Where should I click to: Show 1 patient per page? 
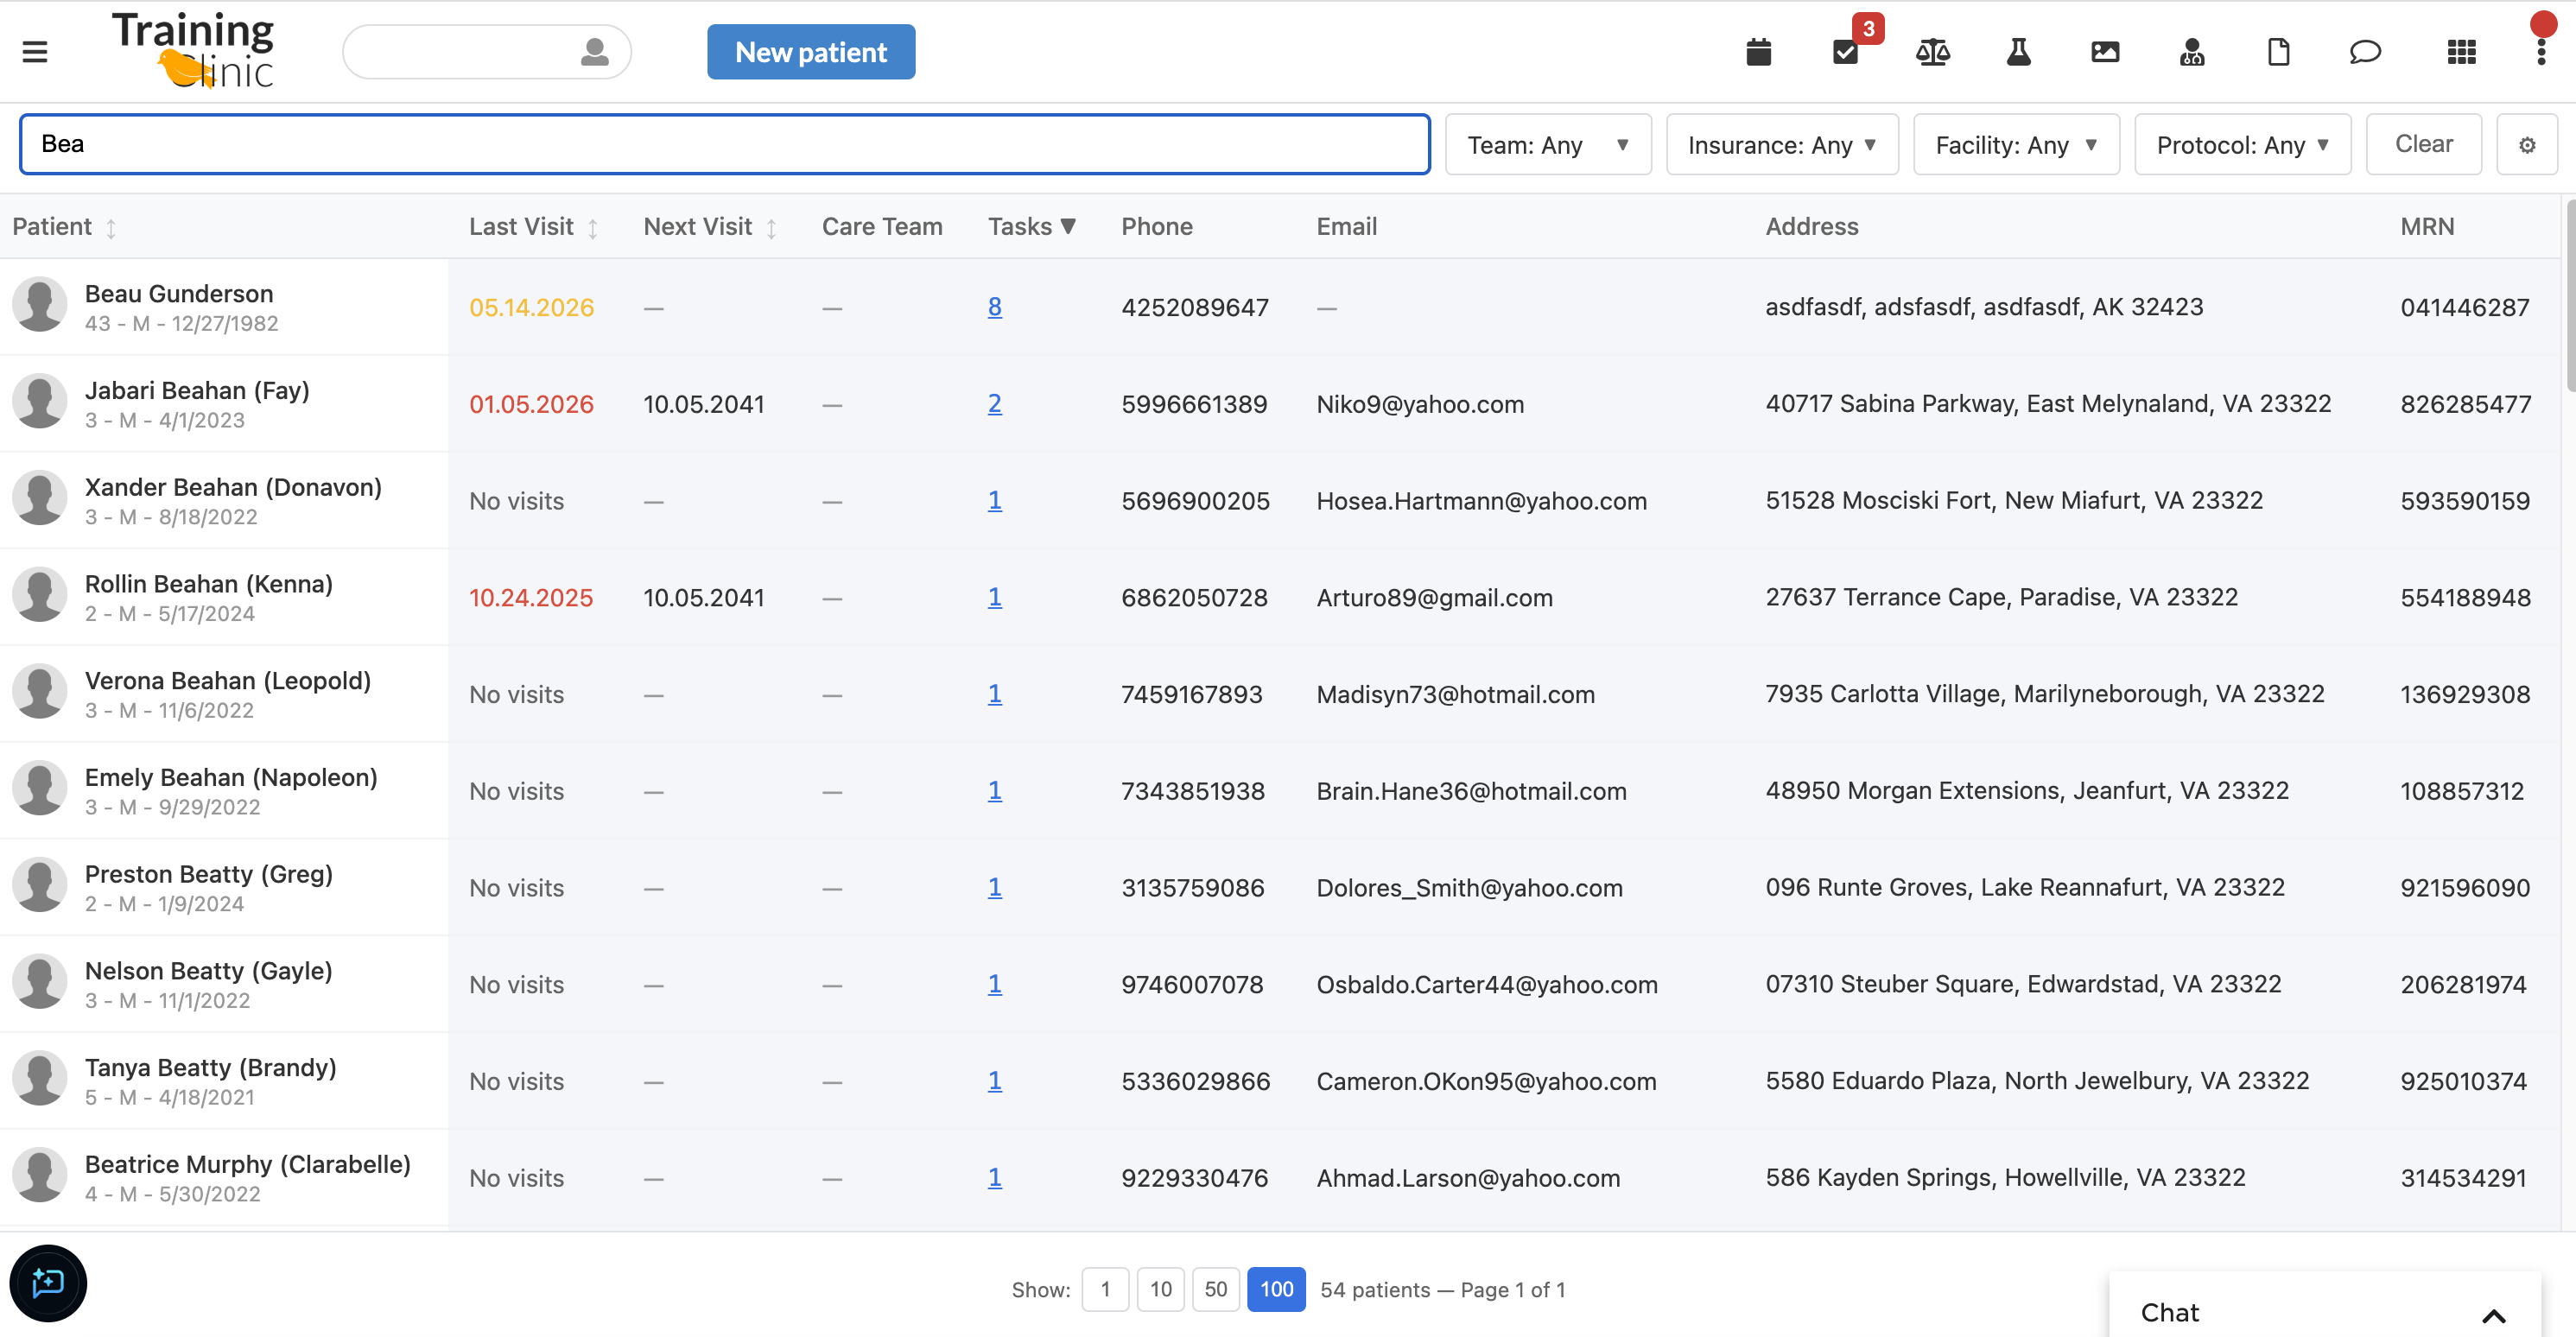tap(1104, 1289)
